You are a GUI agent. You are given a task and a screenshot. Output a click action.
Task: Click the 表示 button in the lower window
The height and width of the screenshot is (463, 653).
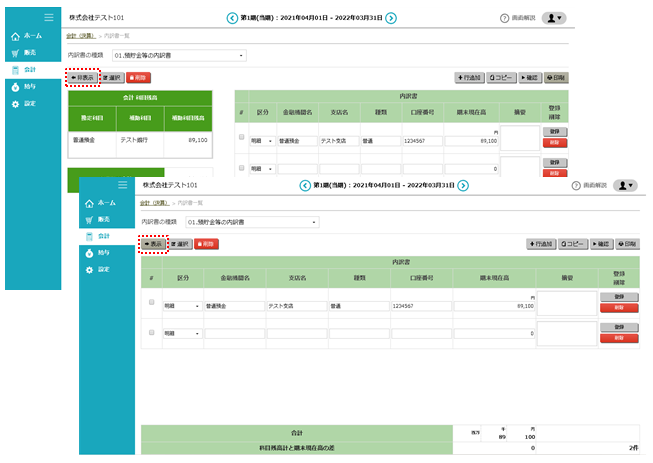coord(153,243)
